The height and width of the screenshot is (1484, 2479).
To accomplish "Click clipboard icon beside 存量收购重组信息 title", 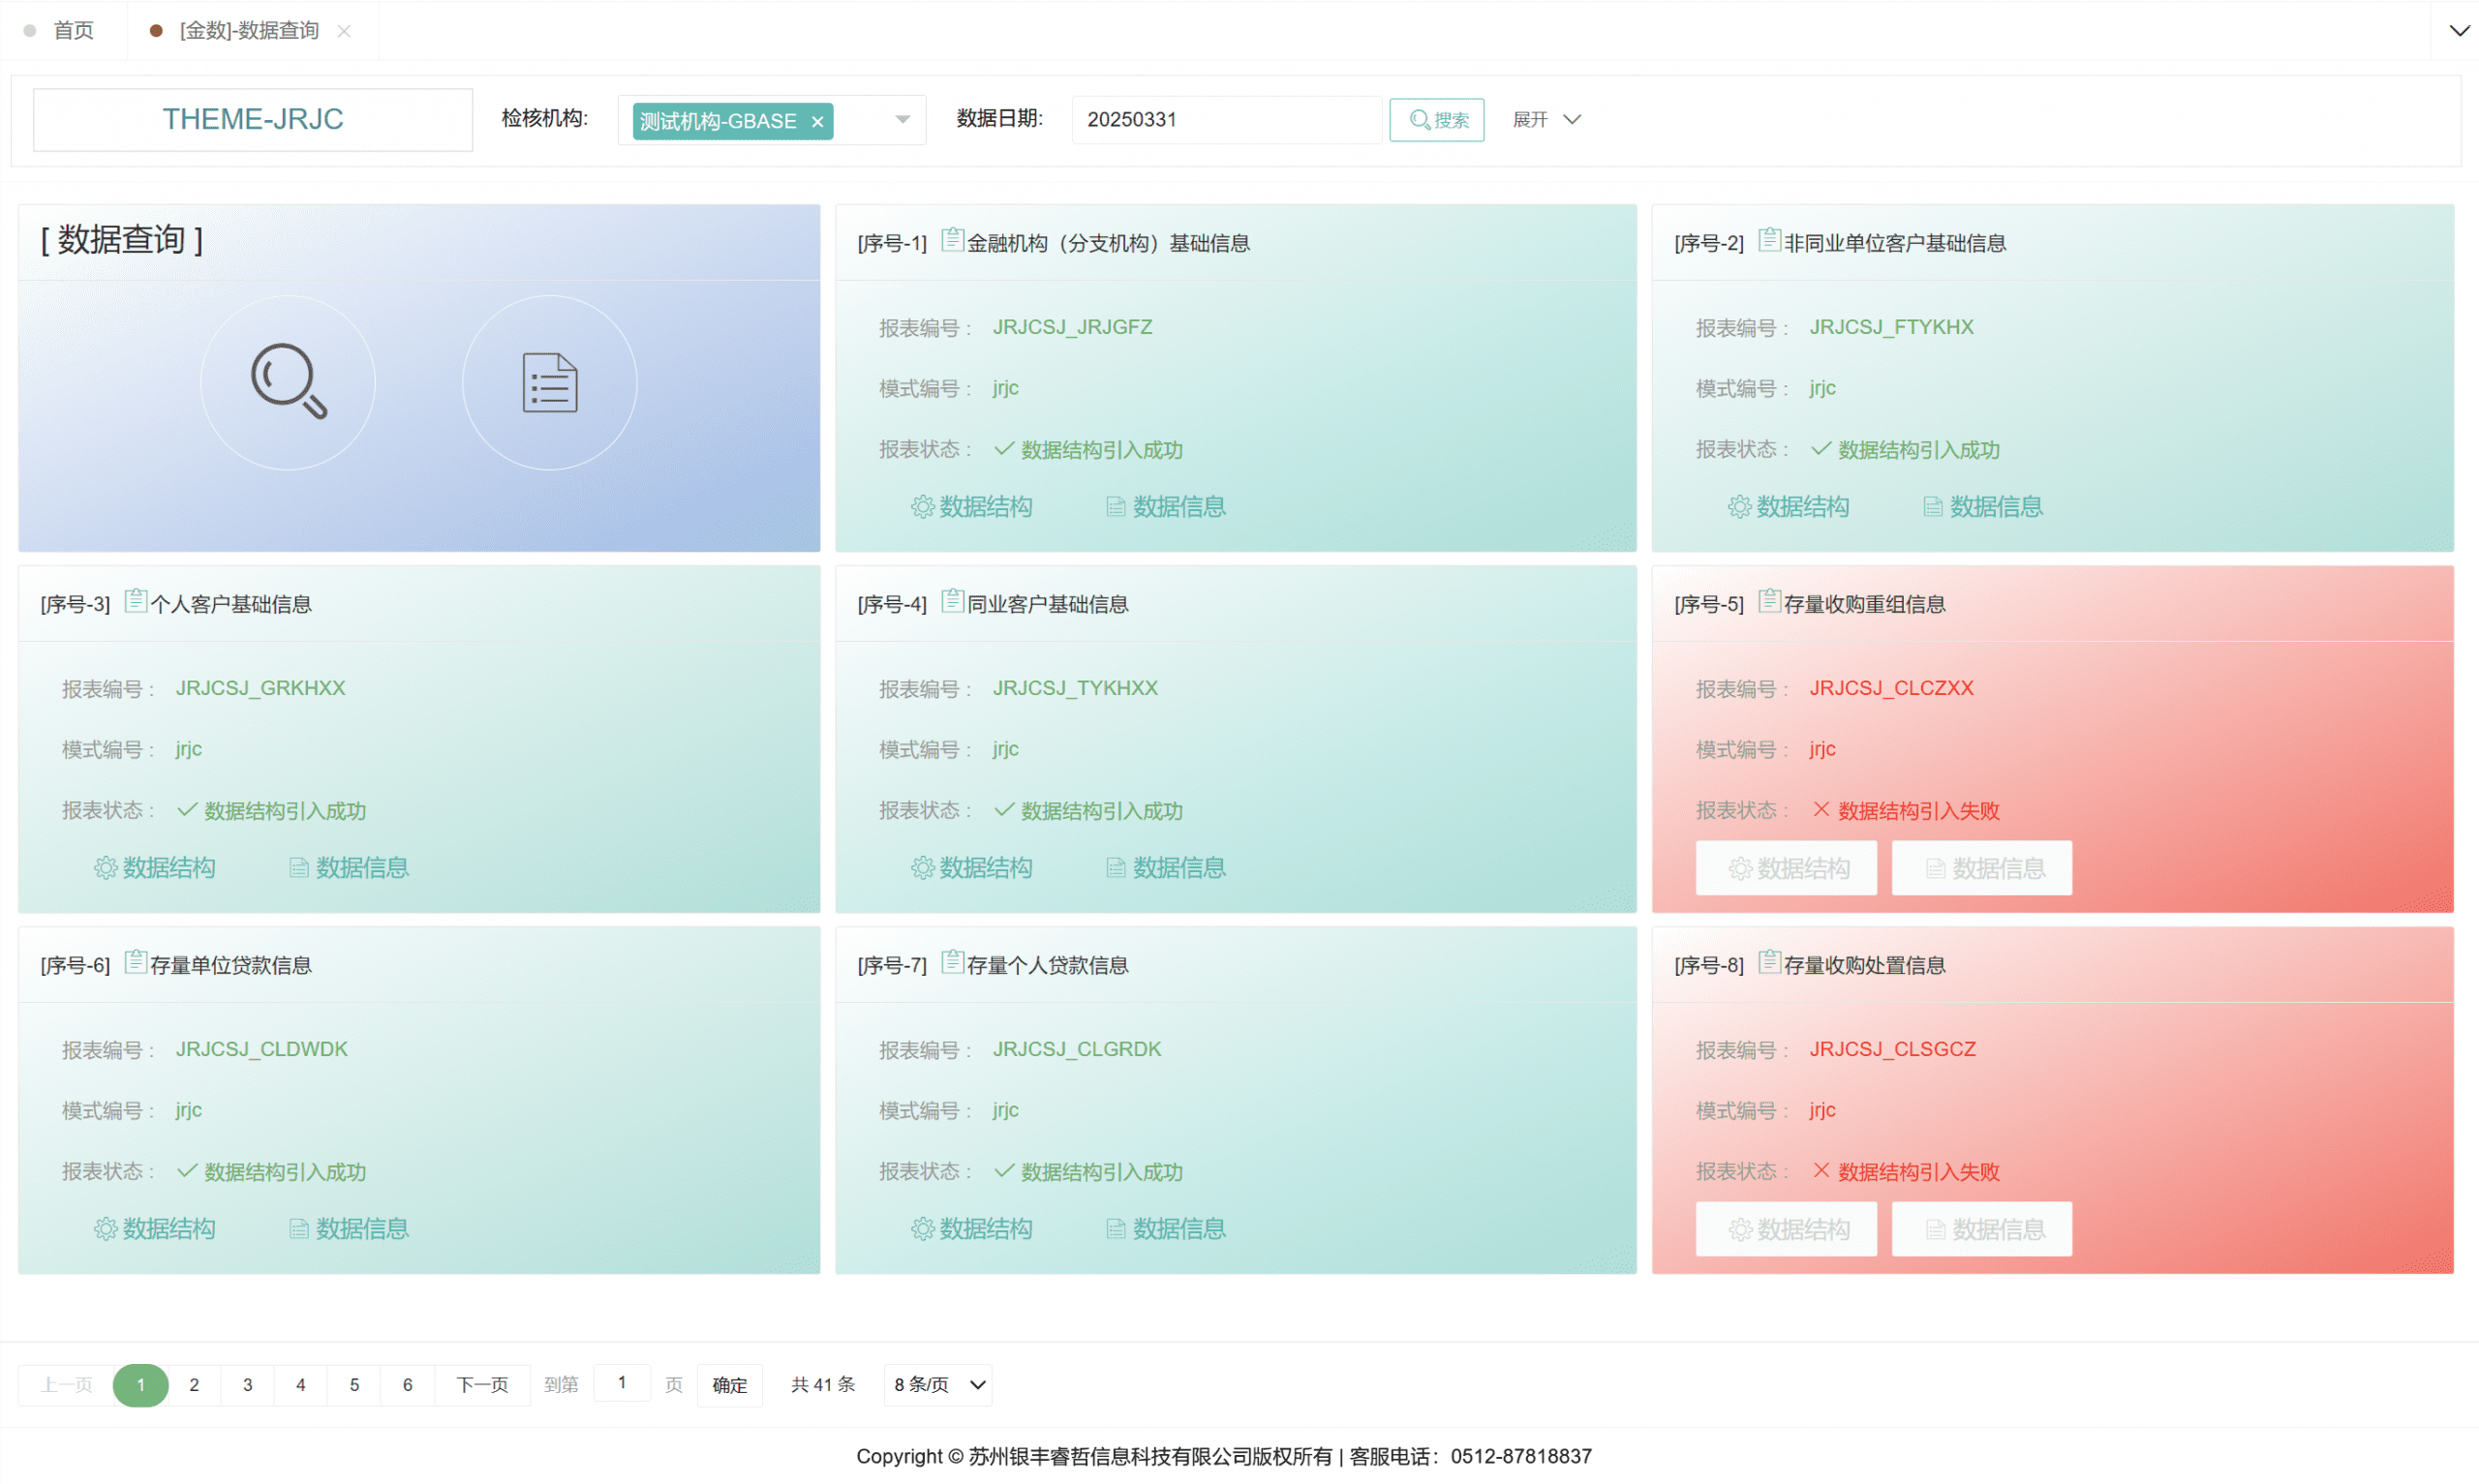I will (x=1768, y=601).
